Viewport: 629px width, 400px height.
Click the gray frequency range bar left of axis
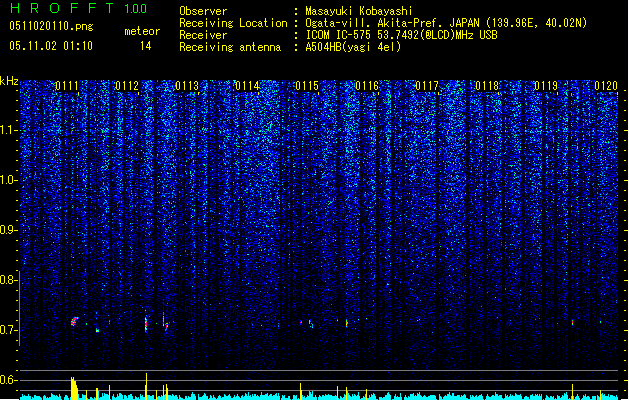(x=20, y=308)
